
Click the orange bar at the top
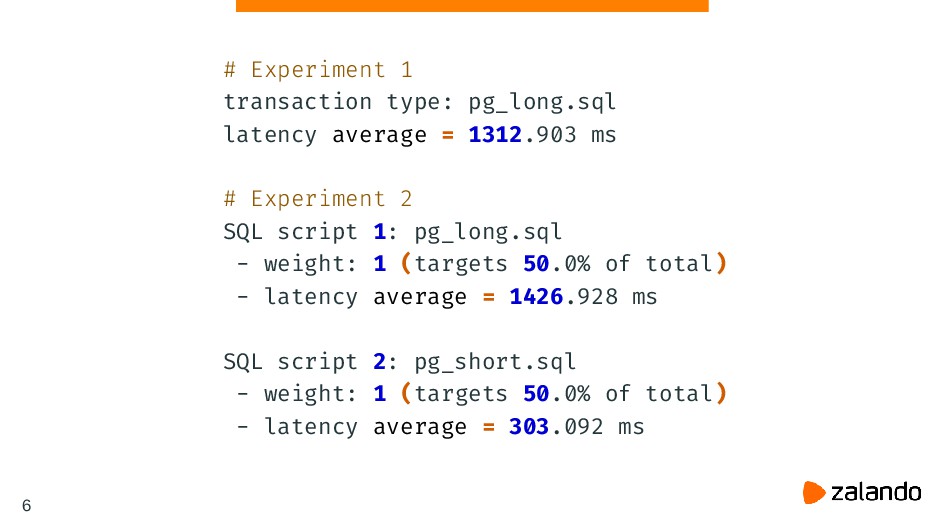click(472, 6)
